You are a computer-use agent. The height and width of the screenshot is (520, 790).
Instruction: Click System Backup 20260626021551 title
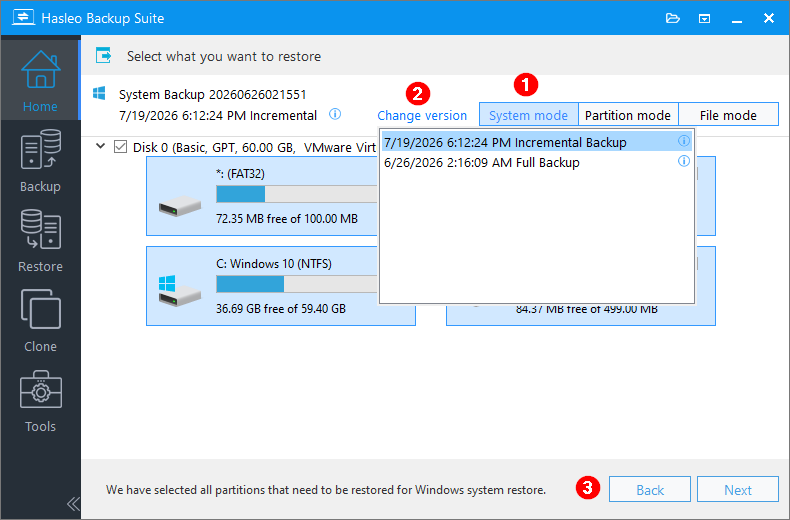(x=213, y=94)
